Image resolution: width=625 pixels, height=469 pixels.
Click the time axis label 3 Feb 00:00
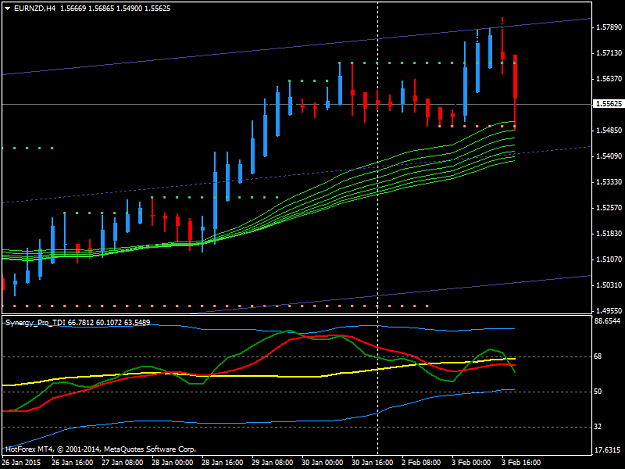(x=471, y=463)
